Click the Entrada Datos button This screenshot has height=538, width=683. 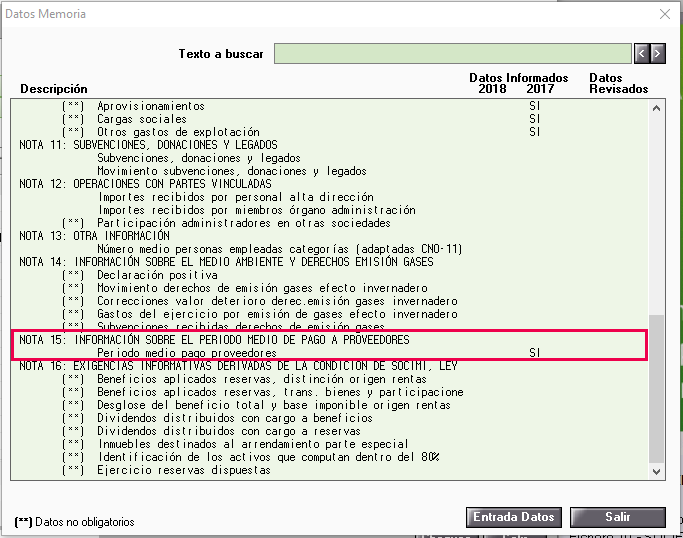pos(514,517)
